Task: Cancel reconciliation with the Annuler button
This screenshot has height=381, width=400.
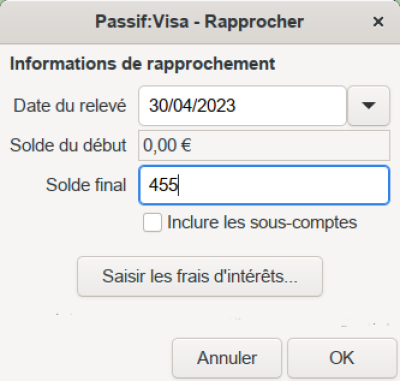Action: point(227,358)
